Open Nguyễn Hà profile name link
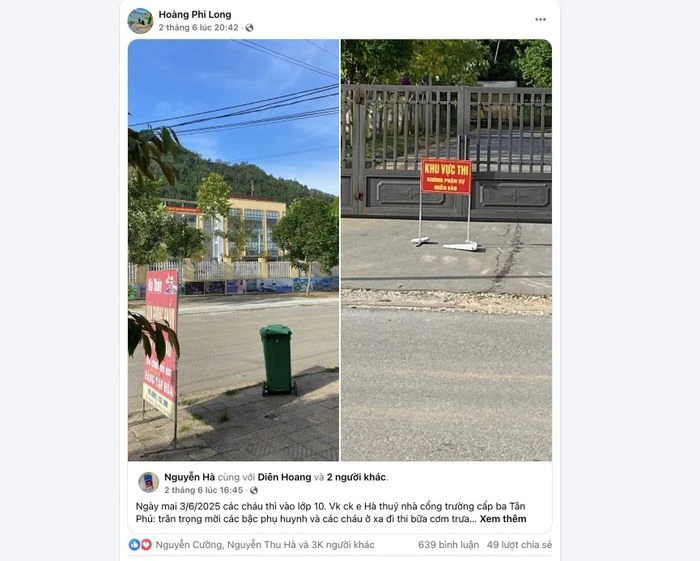 190,477
